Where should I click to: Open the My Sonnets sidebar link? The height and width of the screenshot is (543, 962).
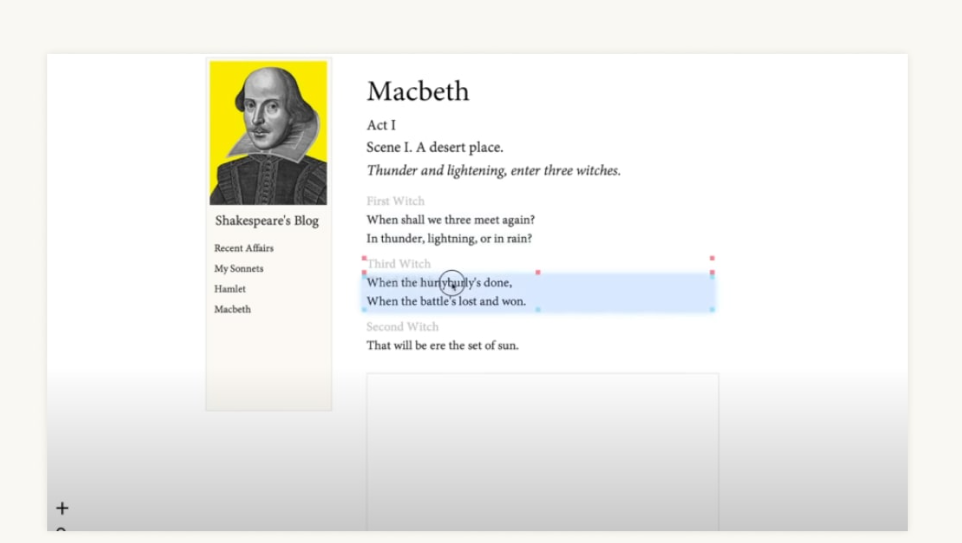[238, 269]
